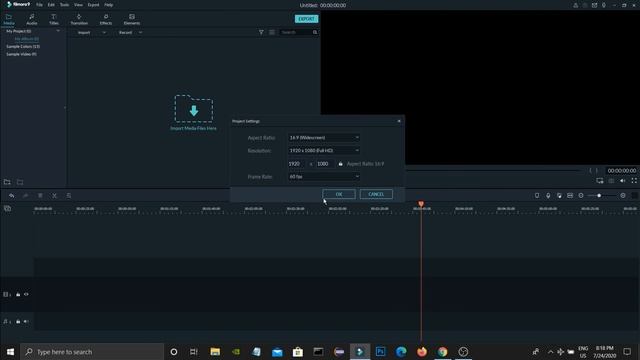
Task: Click the audio mixer icon
Action: click(x=559, y=196)
